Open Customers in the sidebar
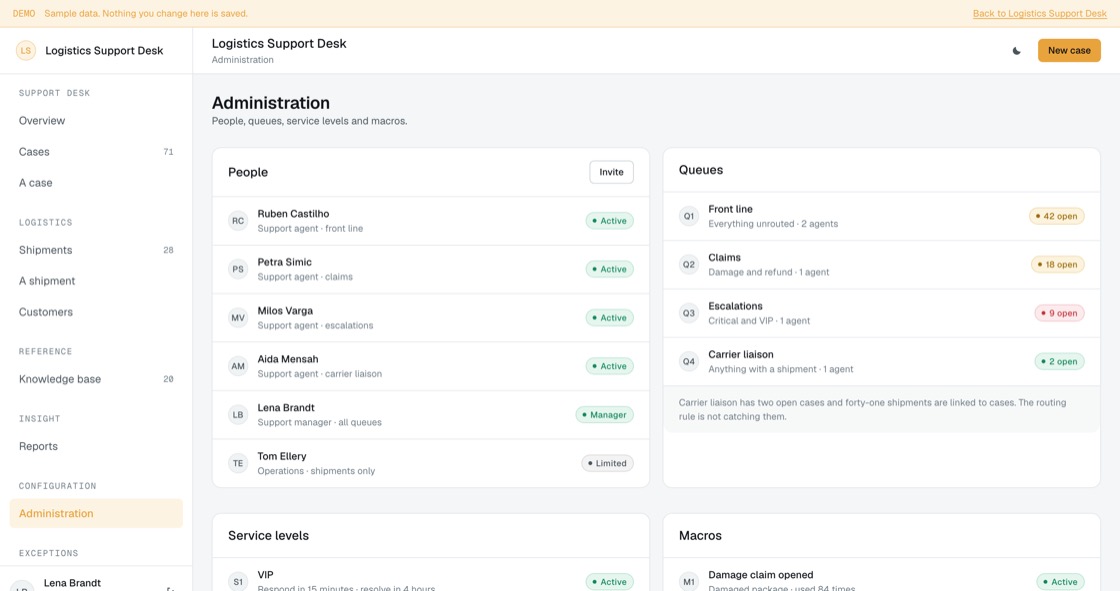Viewport: 1120px width, 591px height. 96,312
